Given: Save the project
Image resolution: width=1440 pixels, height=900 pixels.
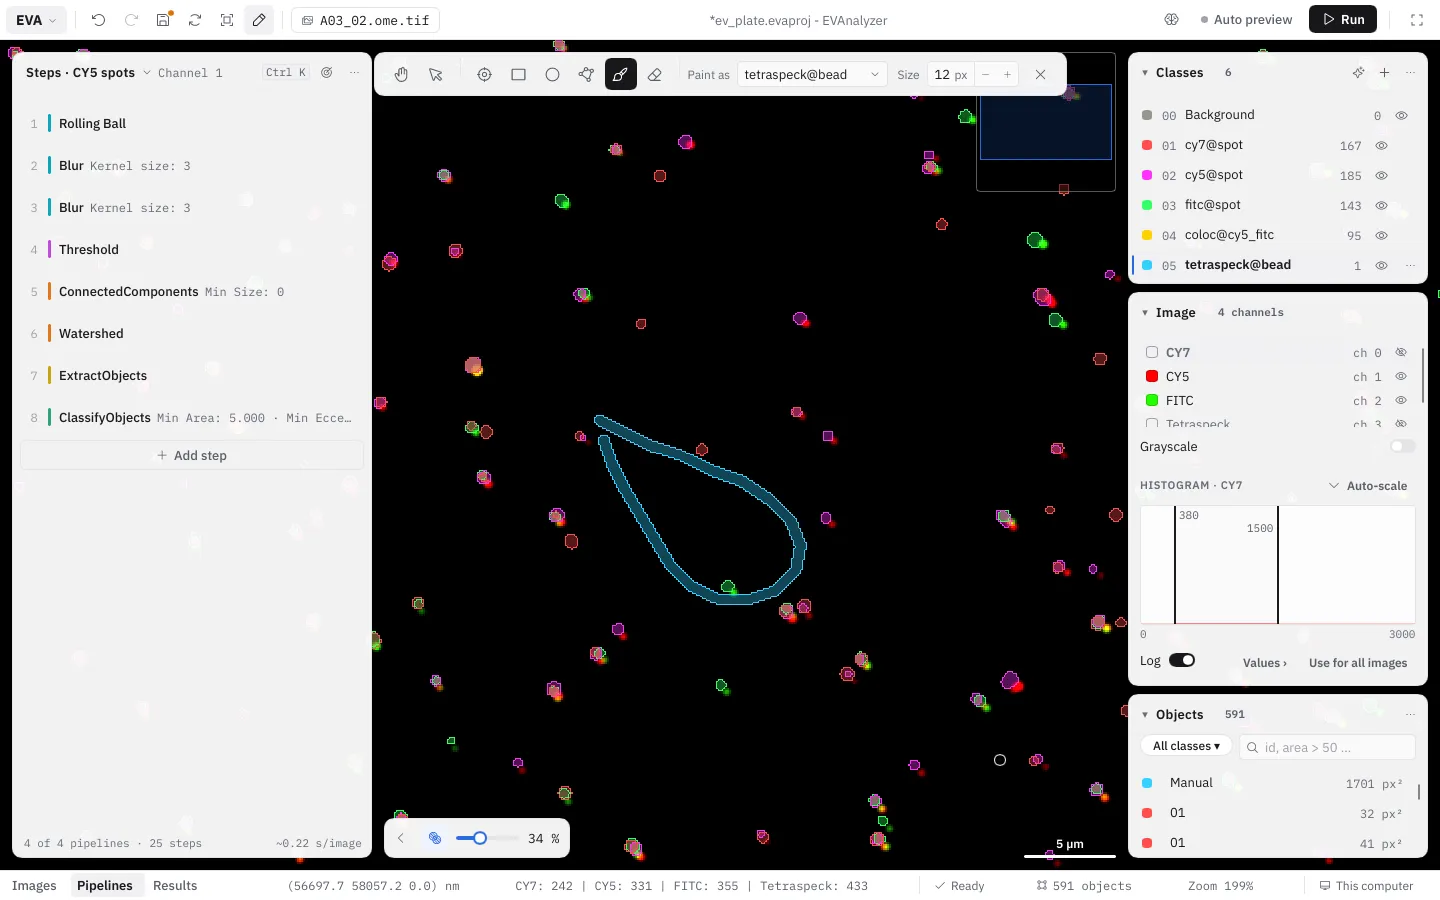Looking at the screenshot, I should (x=163, y=20).
